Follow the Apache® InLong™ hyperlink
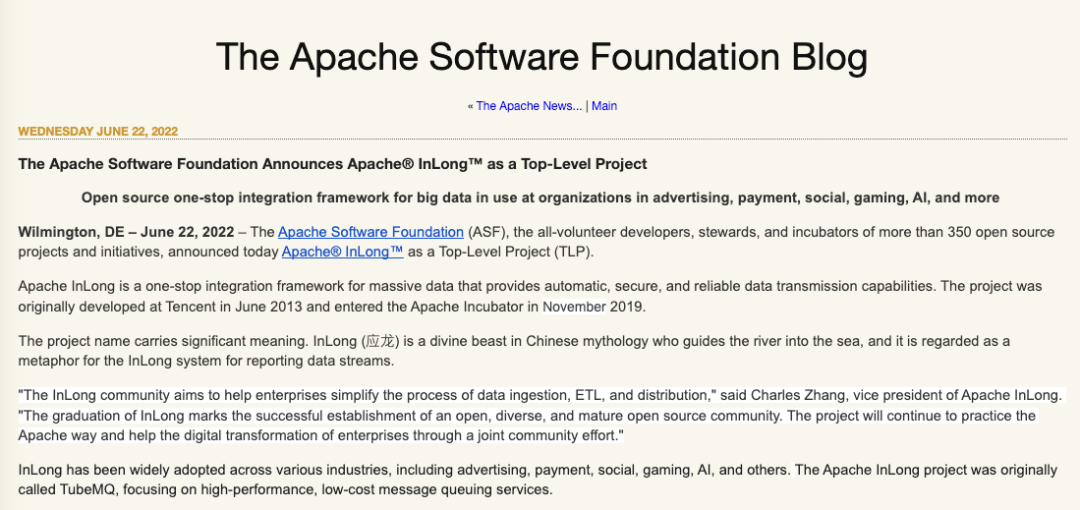This screenshot has height=510, width=1080. [x=342, y=252]
